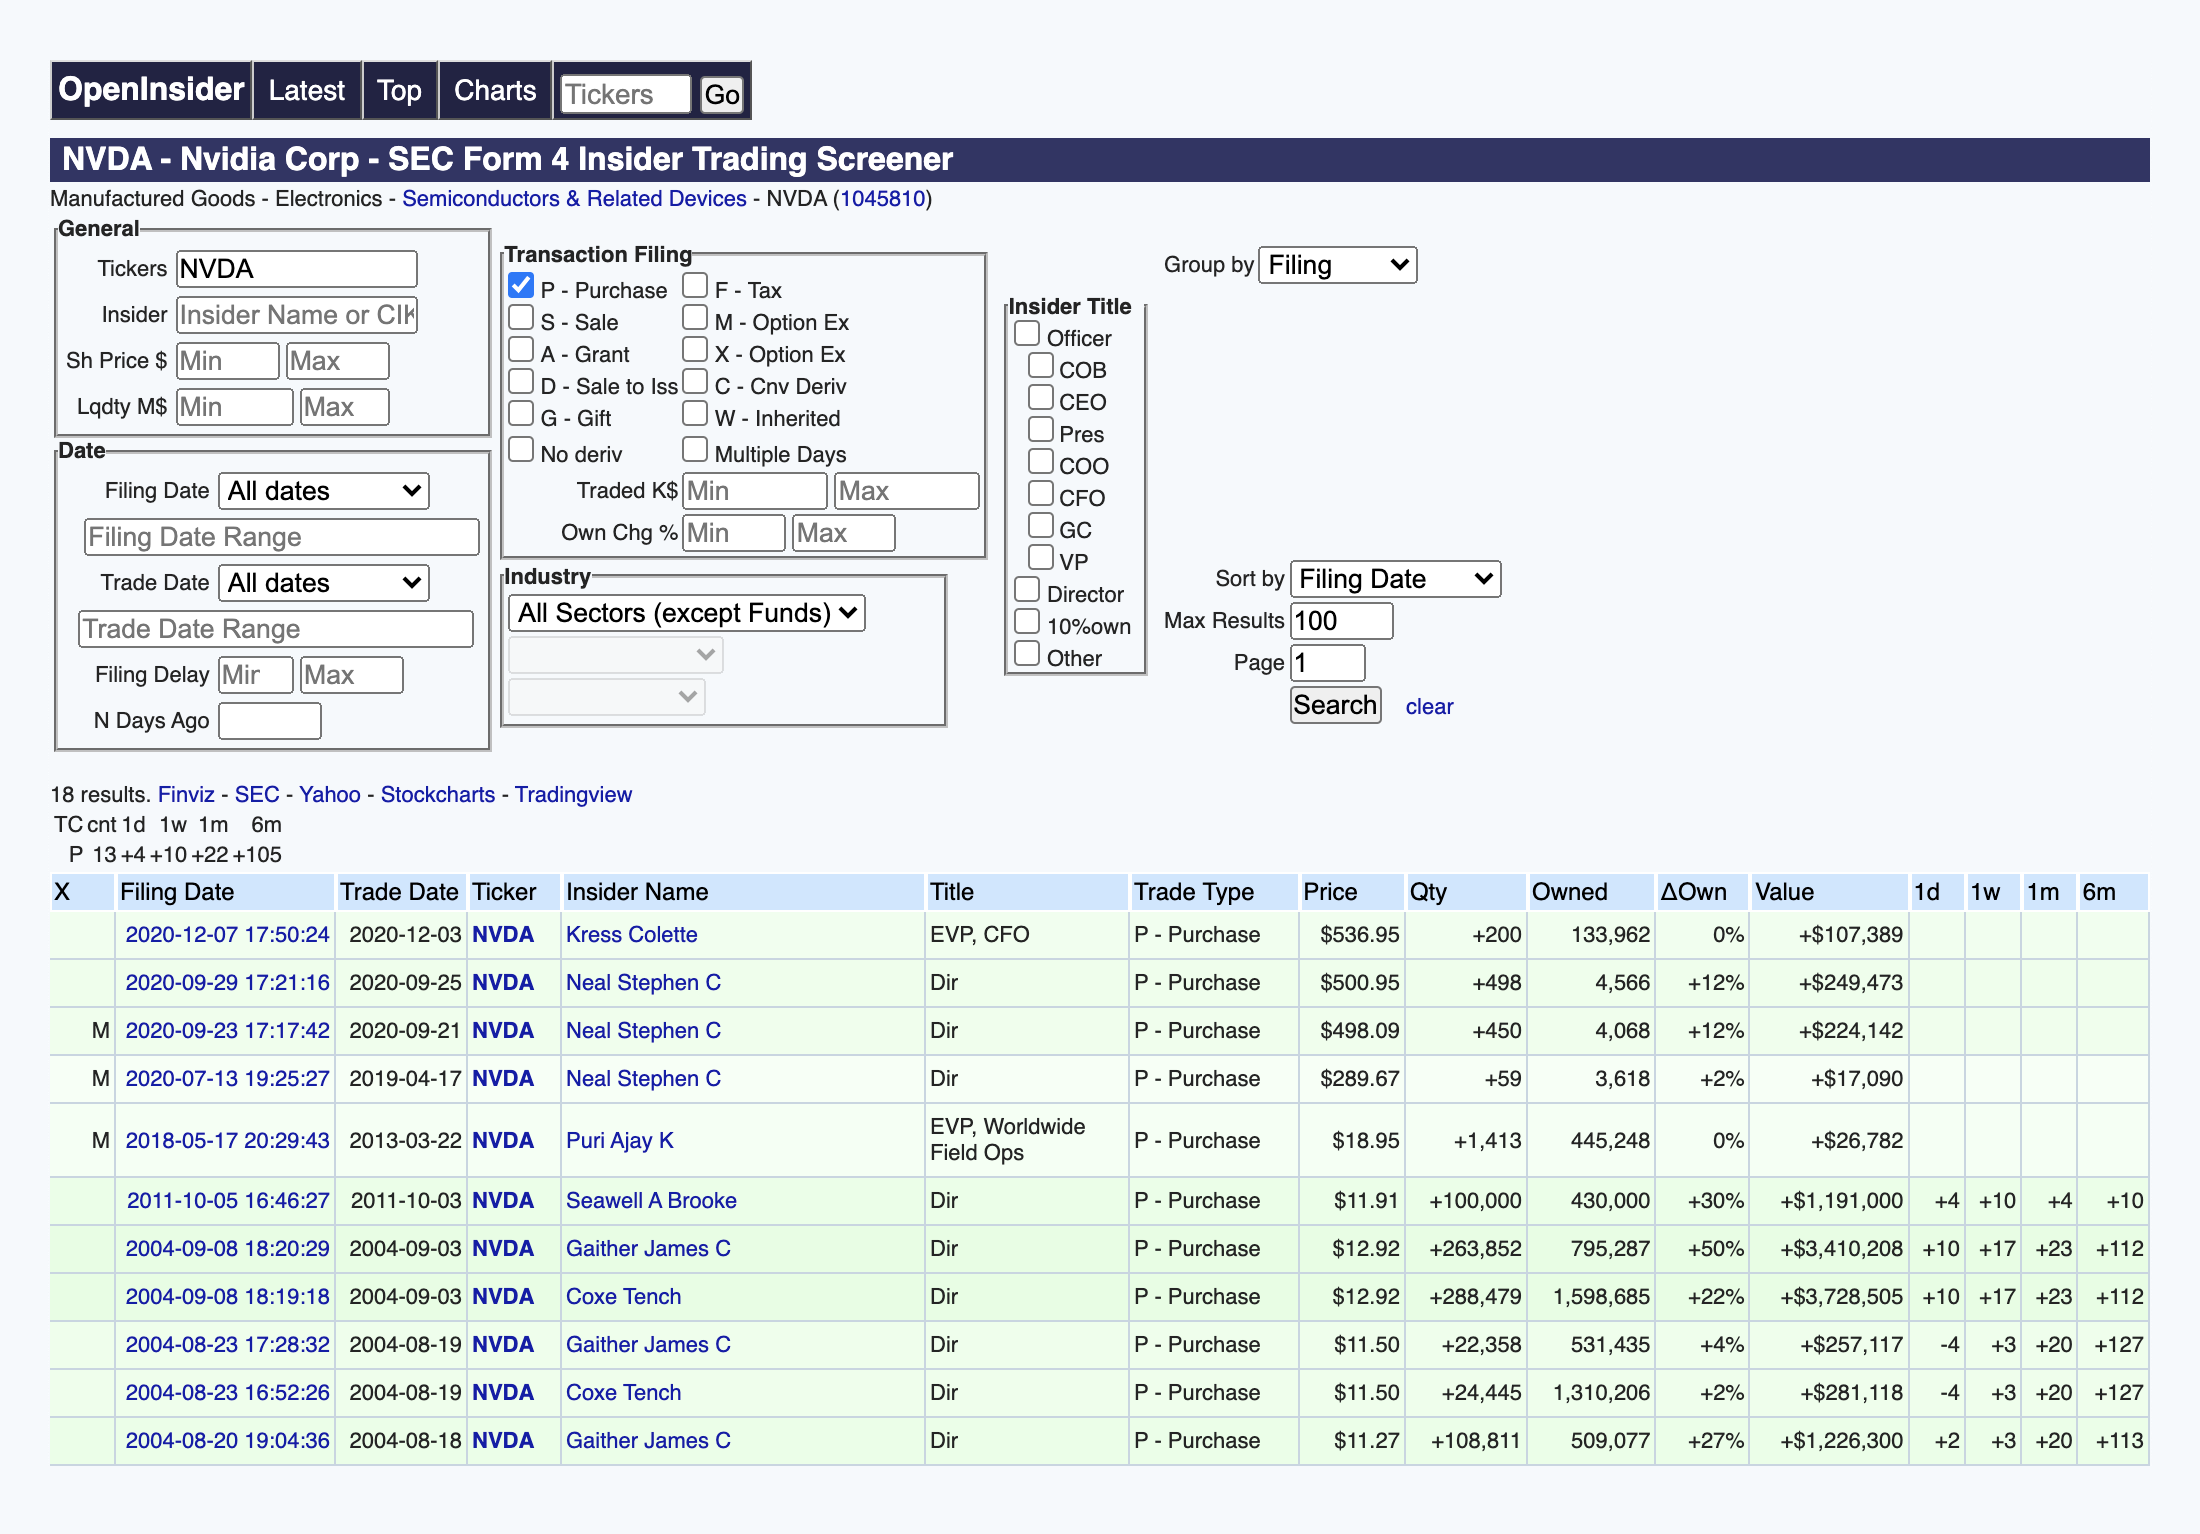Open the Latest menu item
The width and height of the screenshot is (2200, 1534).
tap(307, 91)
